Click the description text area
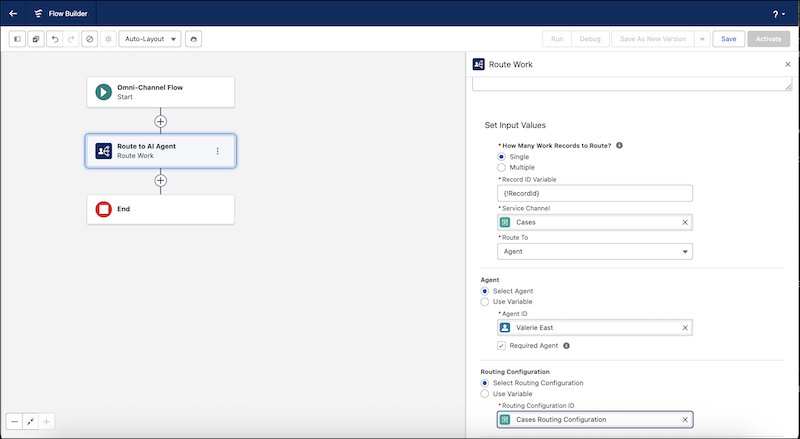The image size is (800, 439). pos(632,84)
